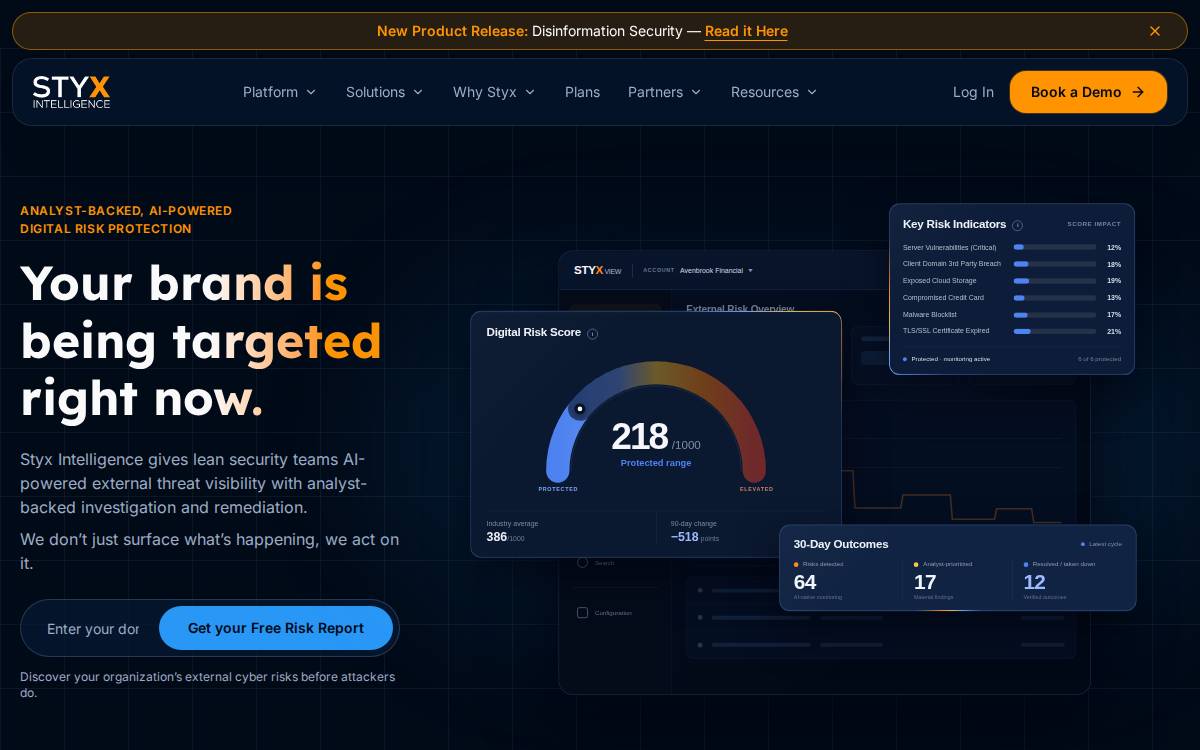
Task: Toggle the Configuration checkbox in sidebar
Action: (x=582, y=612)
